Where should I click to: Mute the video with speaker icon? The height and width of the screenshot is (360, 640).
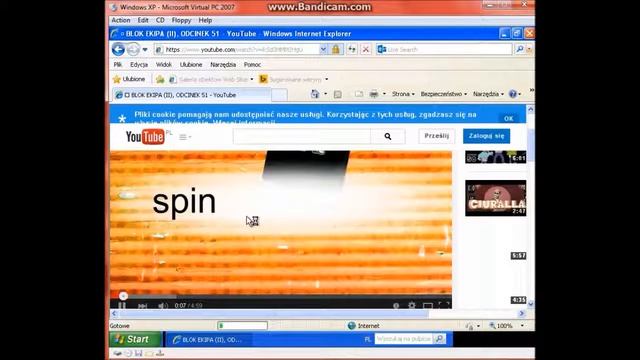(x=162, y=305)
